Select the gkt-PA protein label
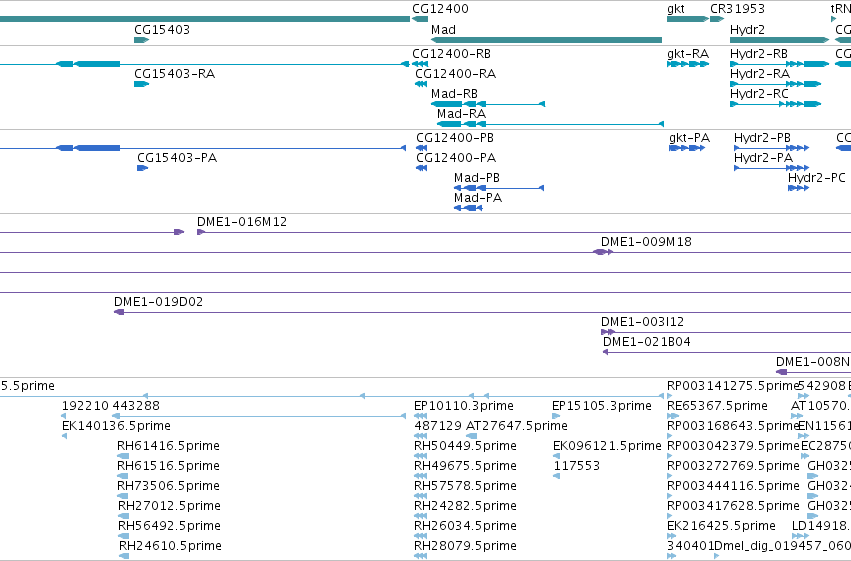The height and width of the screenshot is (561, 851). click(x=689, y=138)
